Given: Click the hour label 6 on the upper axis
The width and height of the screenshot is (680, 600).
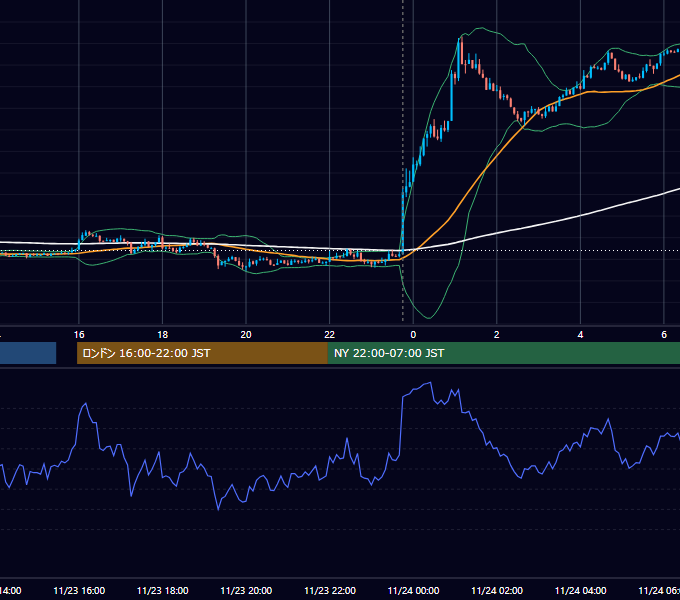Looking at the screenshot, I should (x=664, y=335).
